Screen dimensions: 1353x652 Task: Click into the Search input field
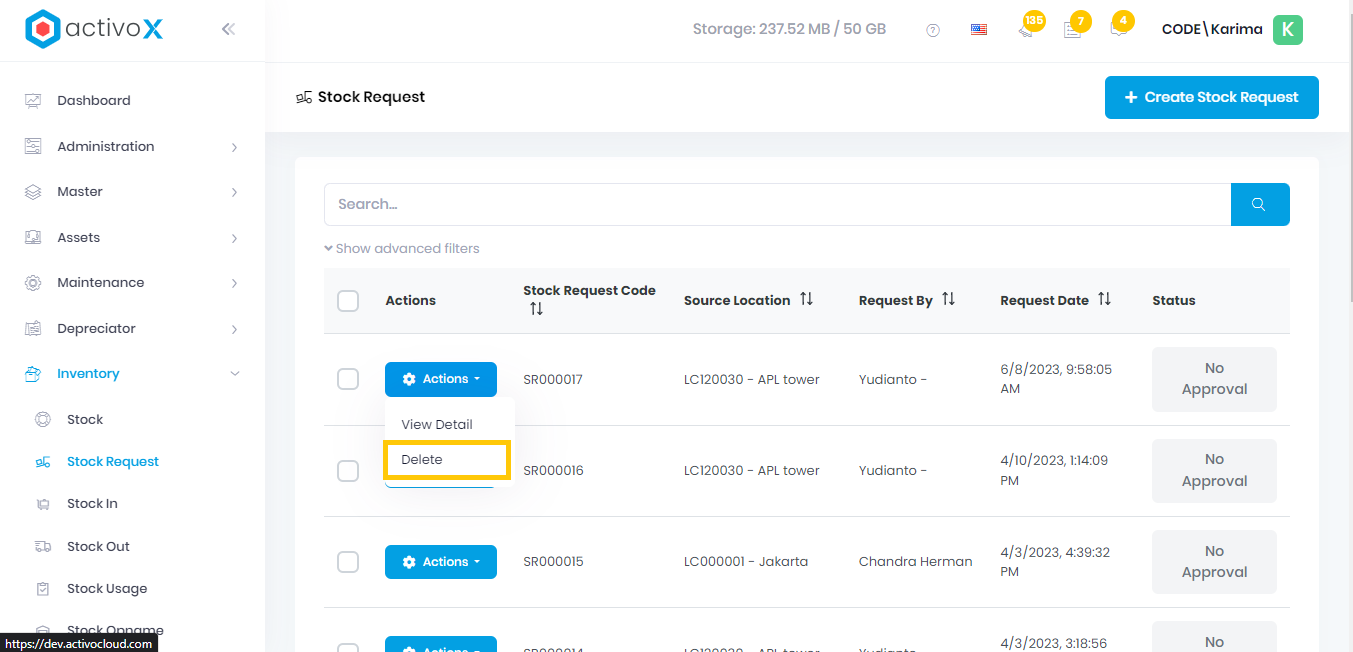tap(776, 204)
